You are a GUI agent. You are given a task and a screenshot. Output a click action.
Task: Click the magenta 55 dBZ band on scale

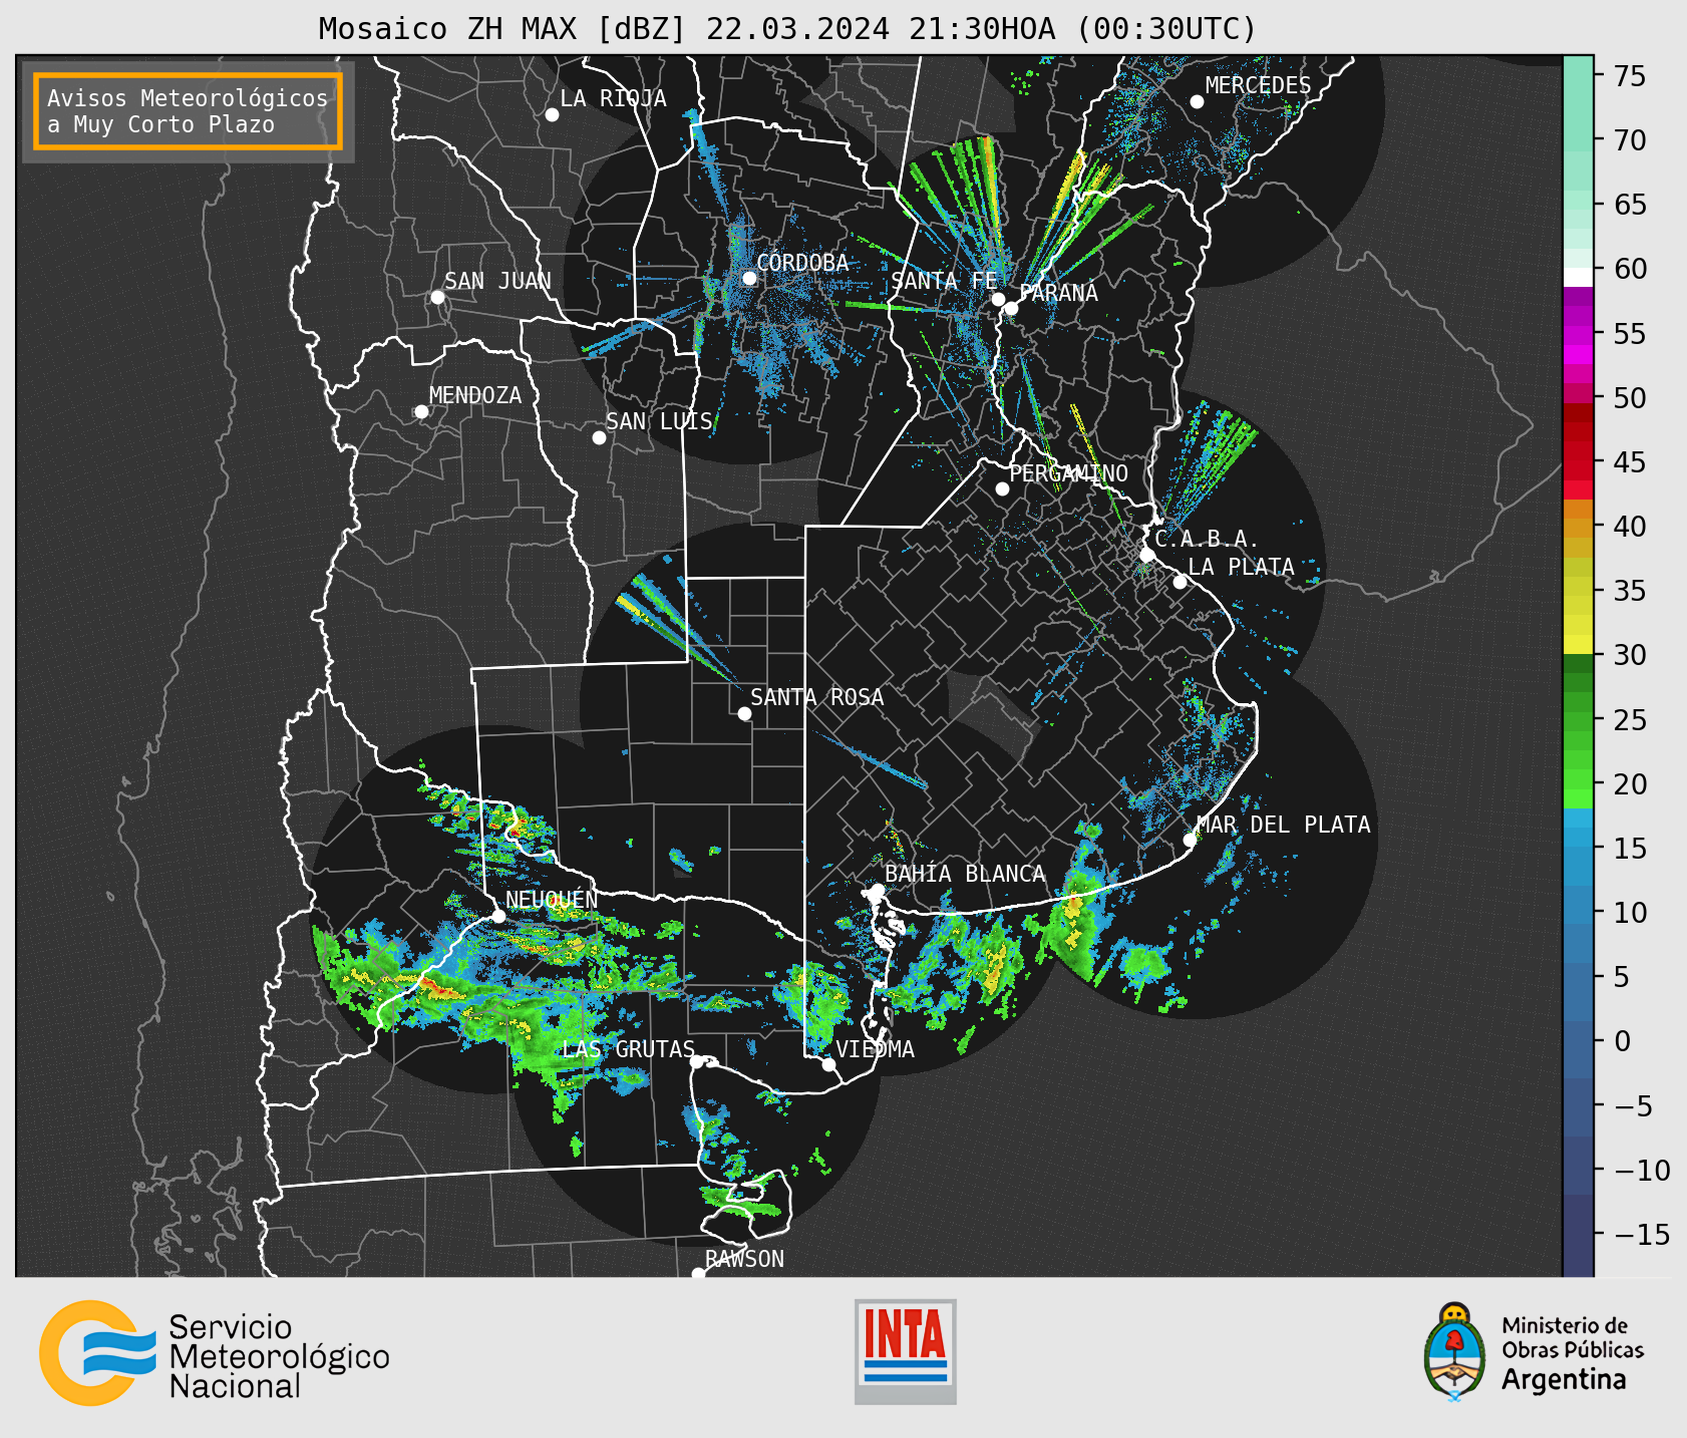pos(1578,334)
